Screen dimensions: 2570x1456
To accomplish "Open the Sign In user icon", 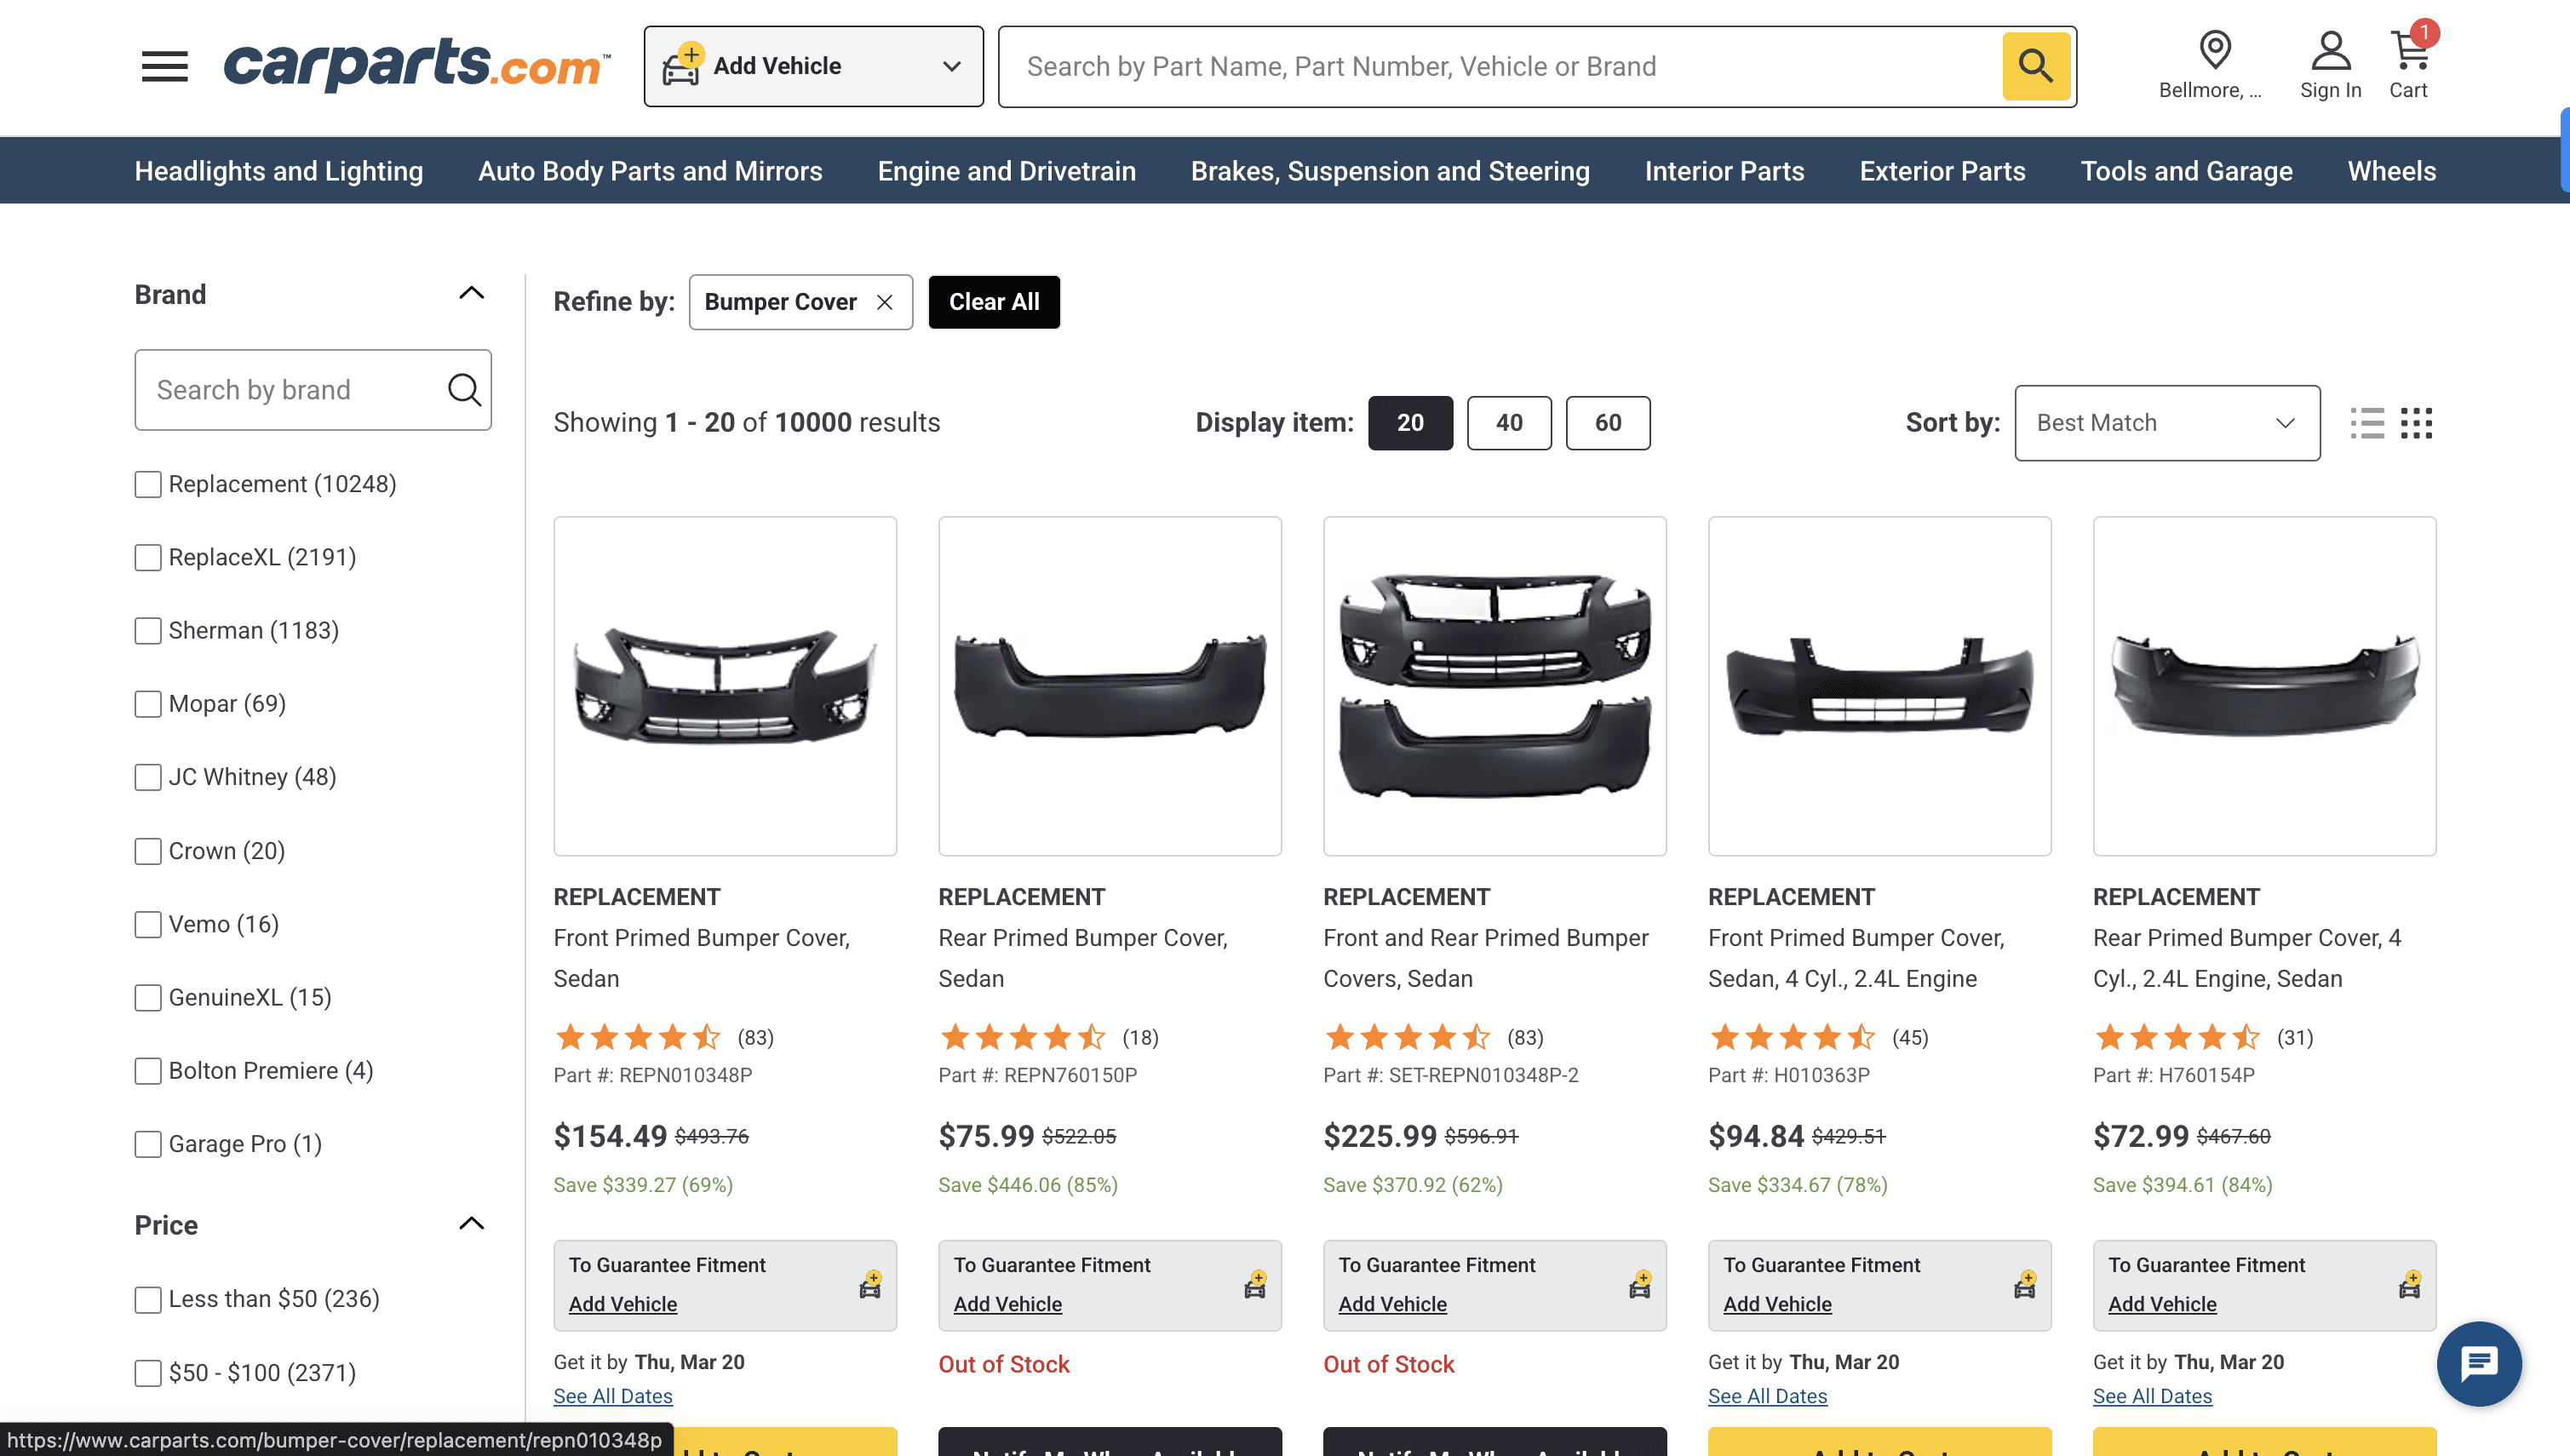I will pyautogui.click(x=2330, y=51).
